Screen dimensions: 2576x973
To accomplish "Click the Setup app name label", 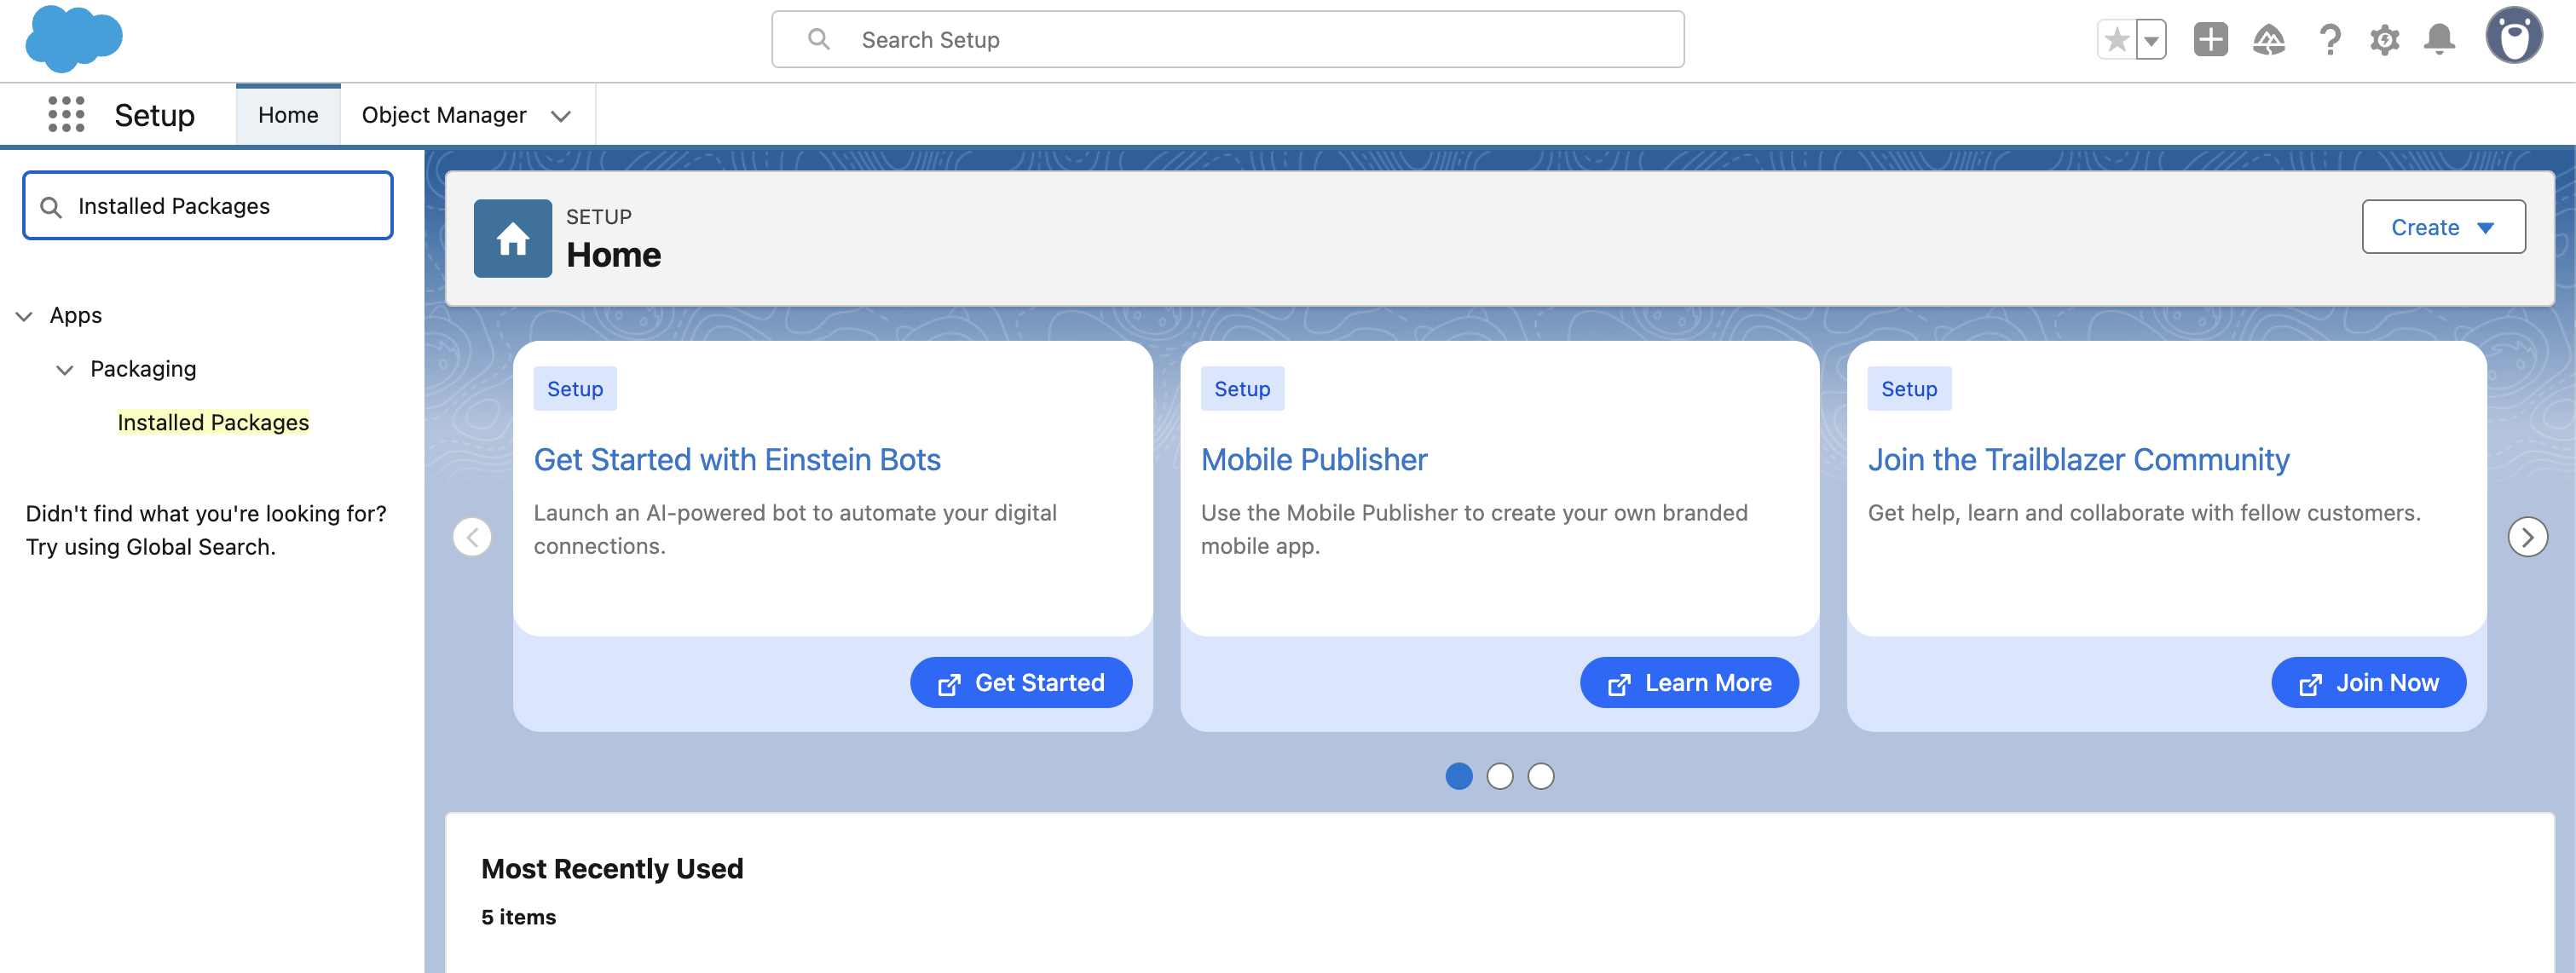I will 154,115.
